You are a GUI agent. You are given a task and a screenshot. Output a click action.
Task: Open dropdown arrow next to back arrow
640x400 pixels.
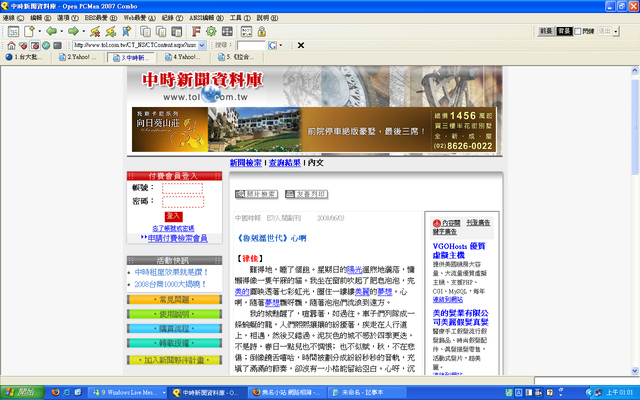click(62, 31)
